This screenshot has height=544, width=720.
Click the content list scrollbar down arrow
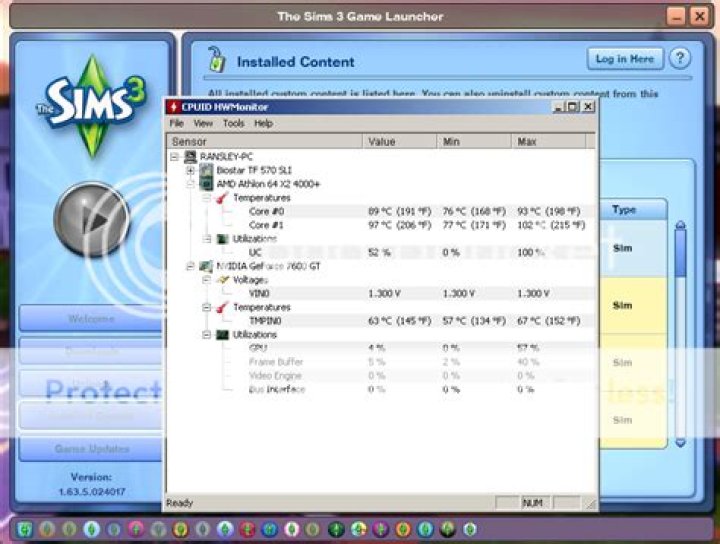tap(680, 441)
